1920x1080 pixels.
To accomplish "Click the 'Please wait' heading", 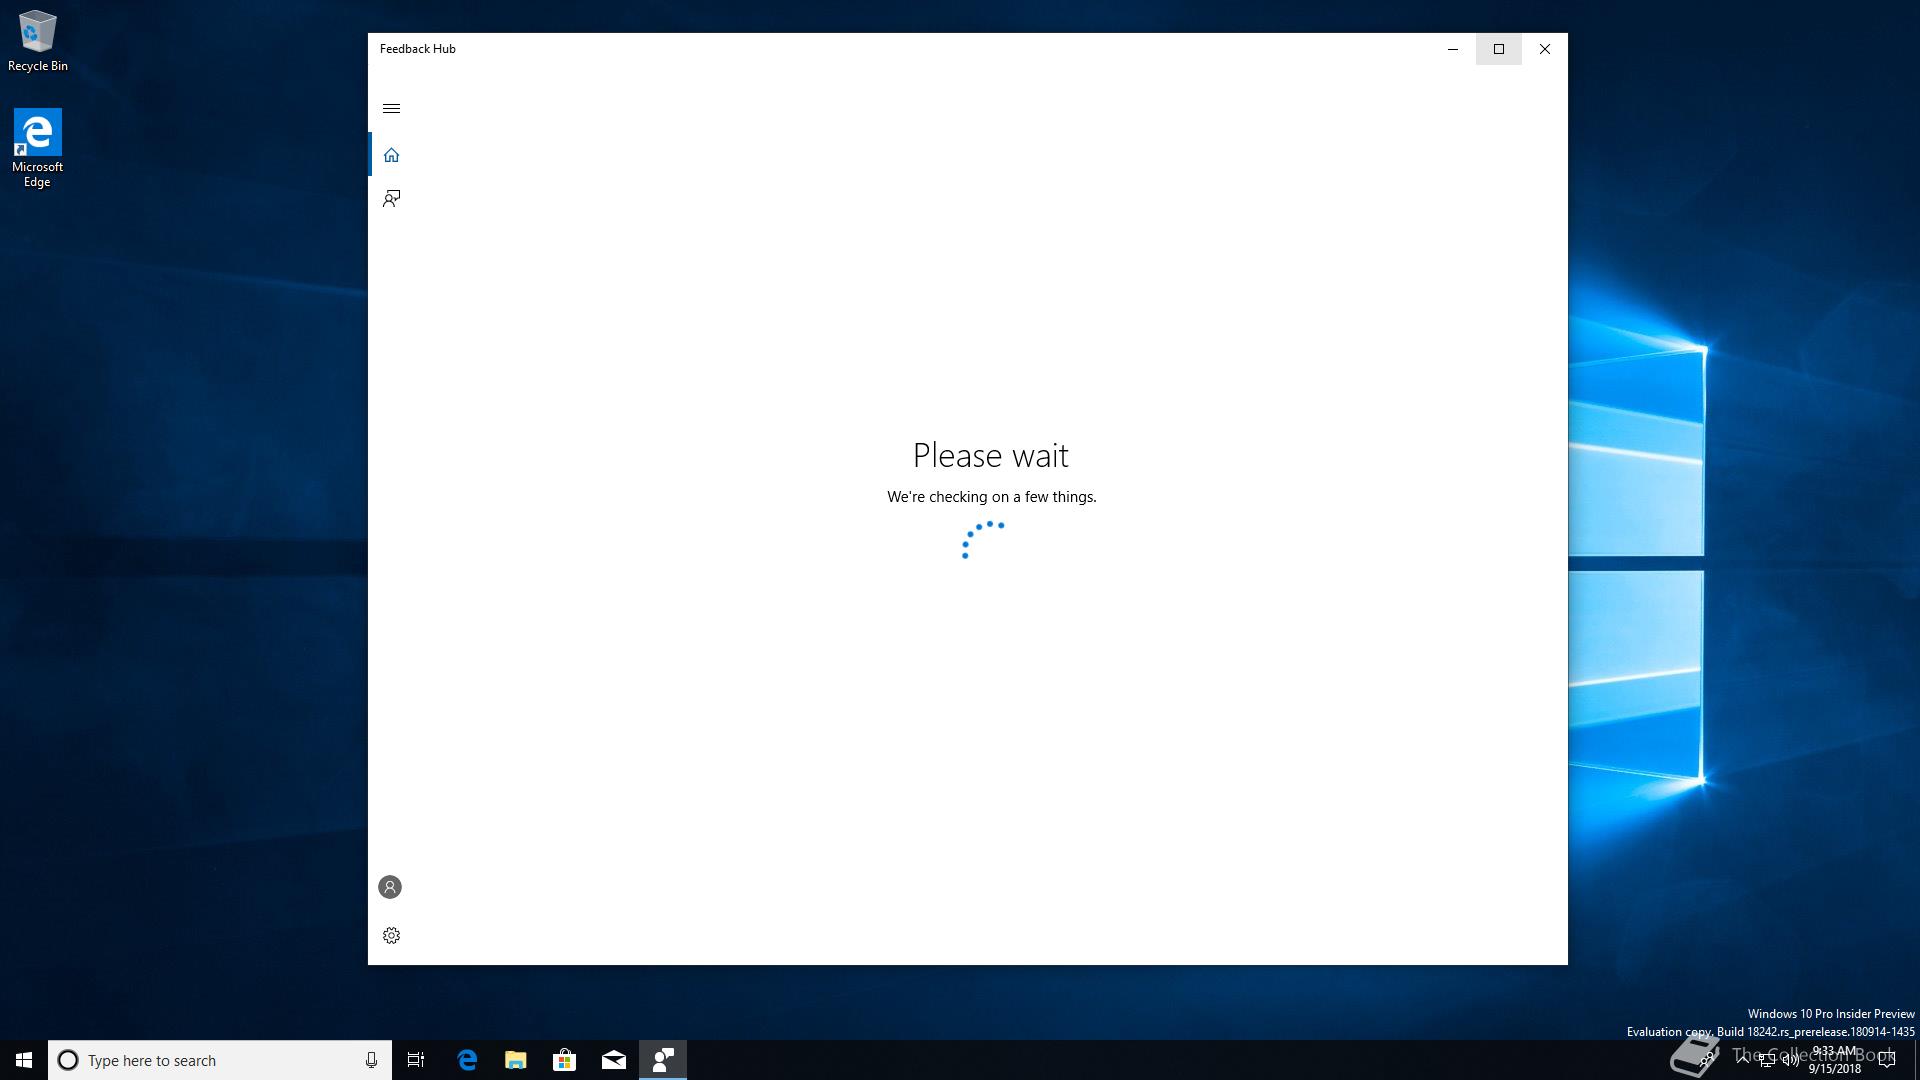I will [991, 456].
